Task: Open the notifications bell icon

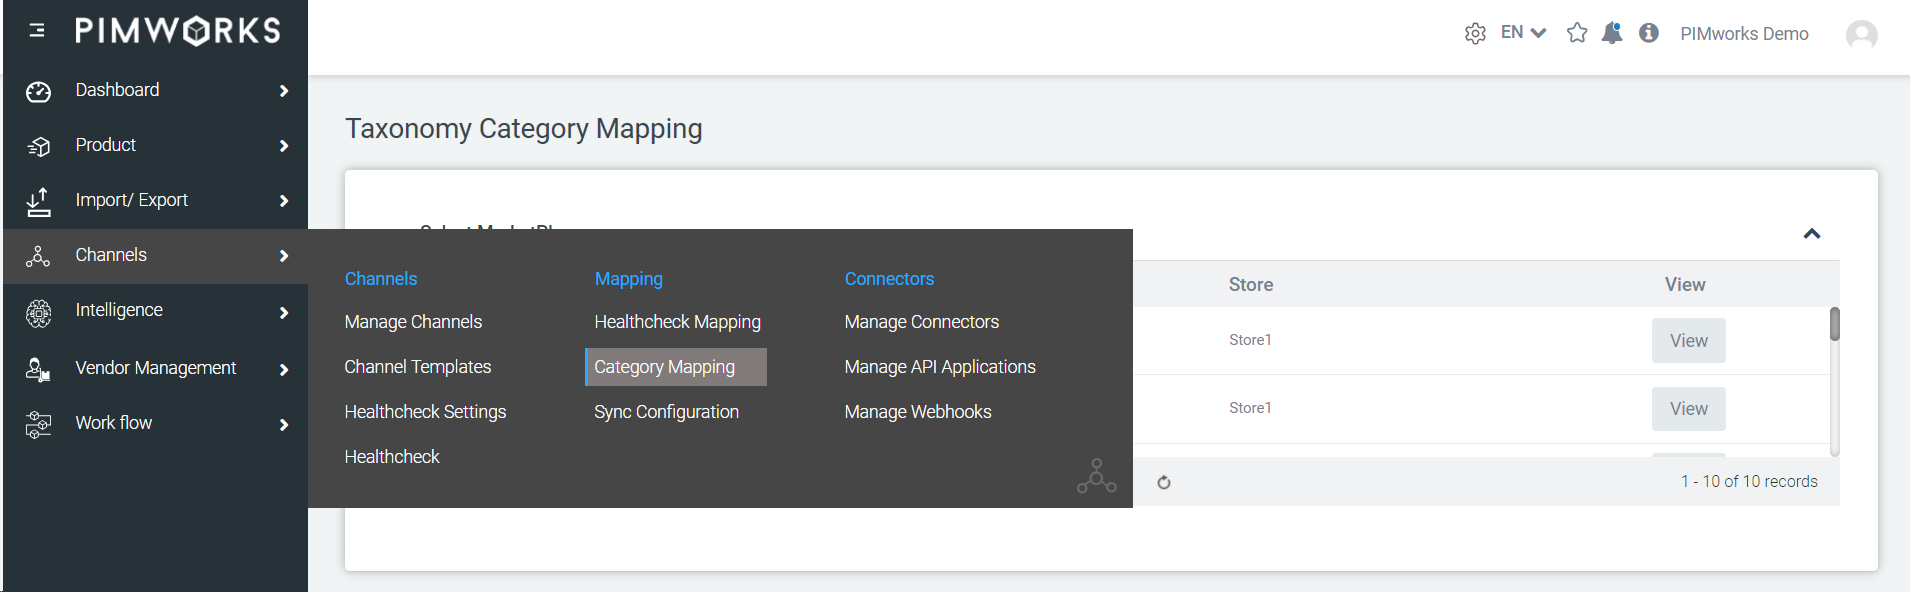Action: pos(1612,33)
